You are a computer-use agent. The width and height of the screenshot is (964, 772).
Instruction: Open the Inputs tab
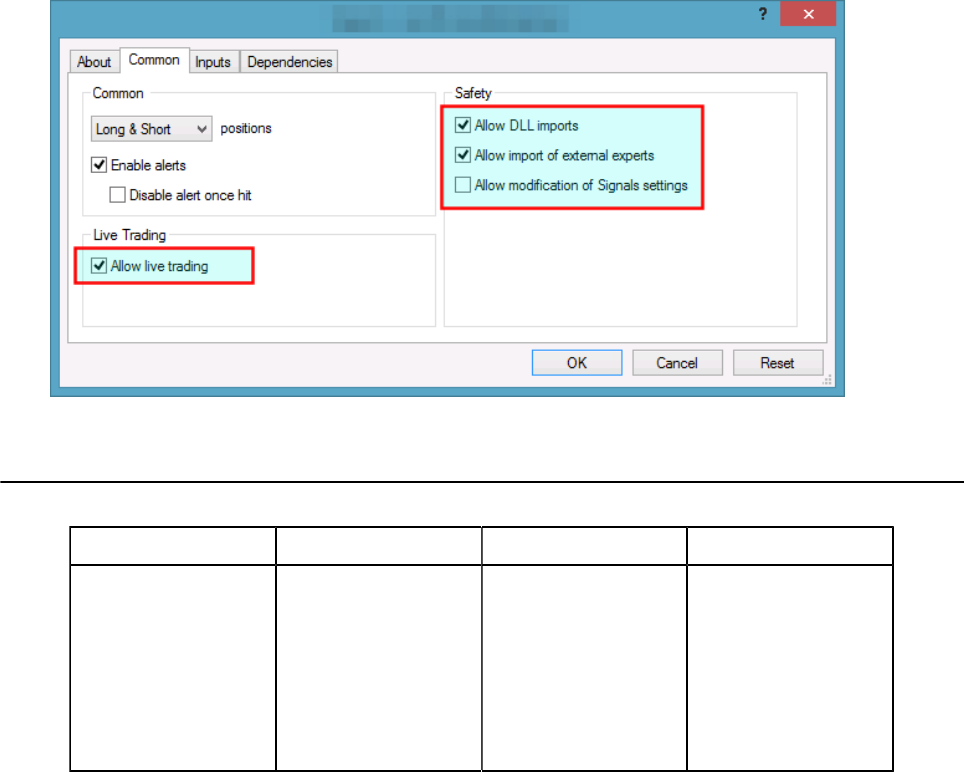(213, 62)
